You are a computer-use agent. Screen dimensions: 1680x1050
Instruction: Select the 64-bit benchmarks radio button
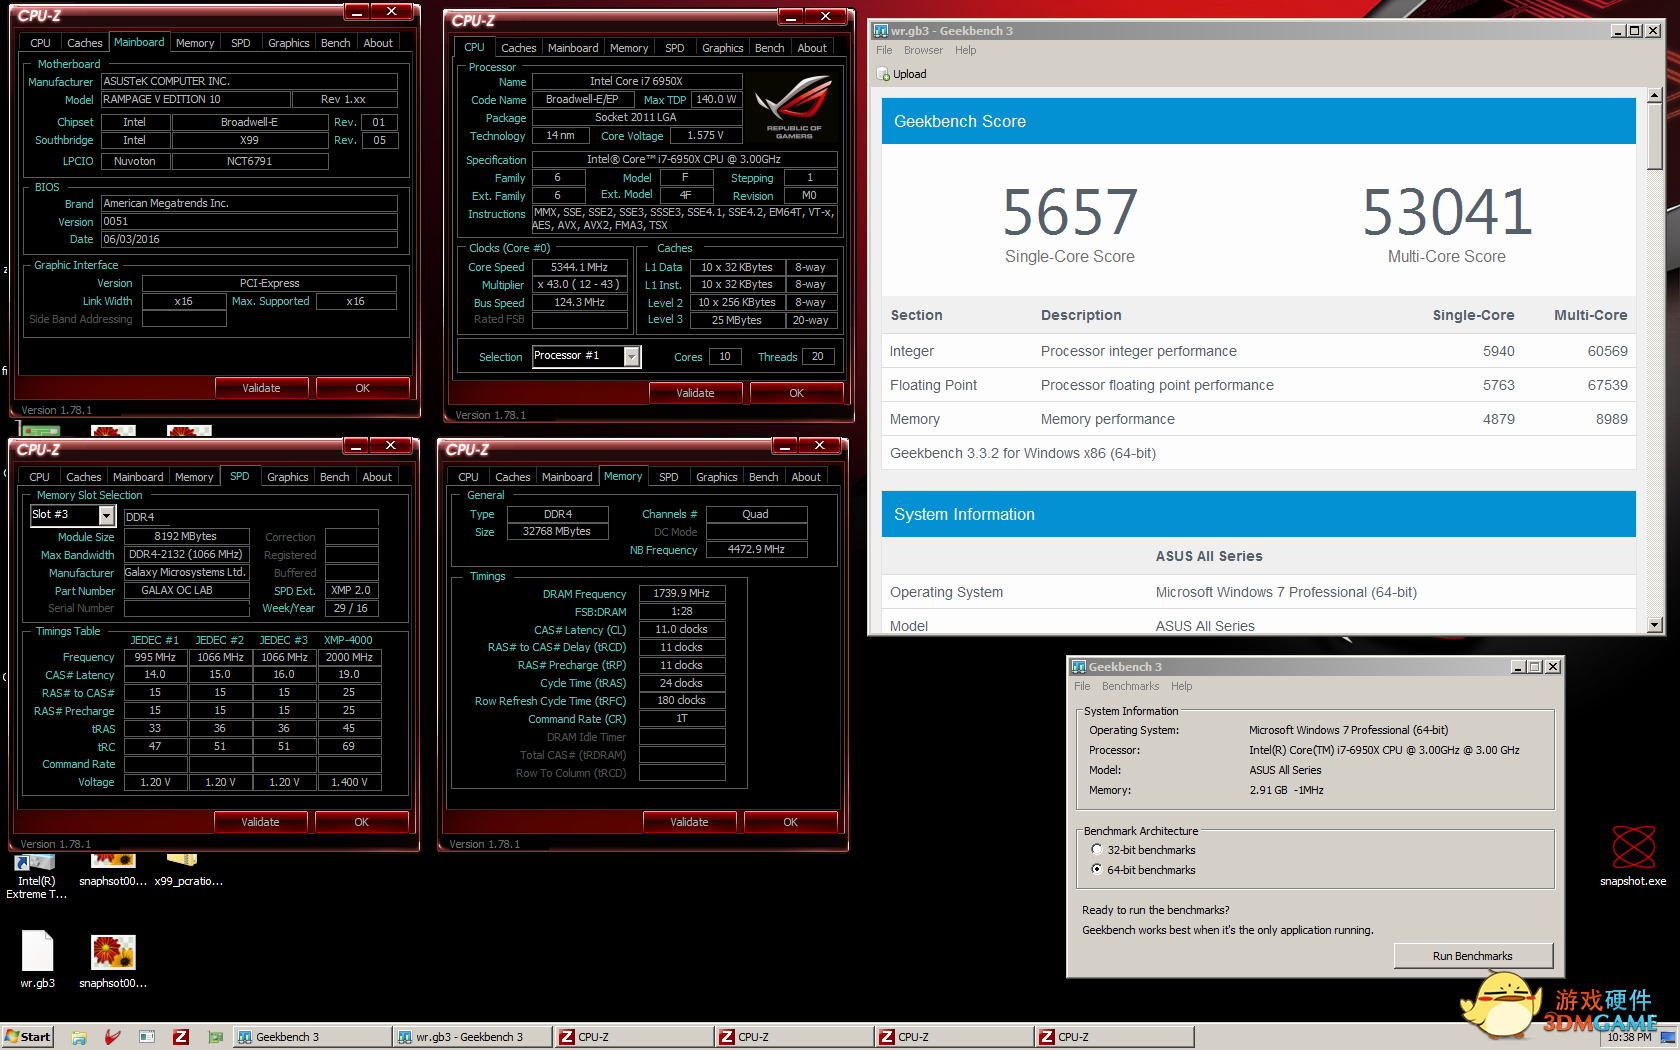coord(1097,870)
